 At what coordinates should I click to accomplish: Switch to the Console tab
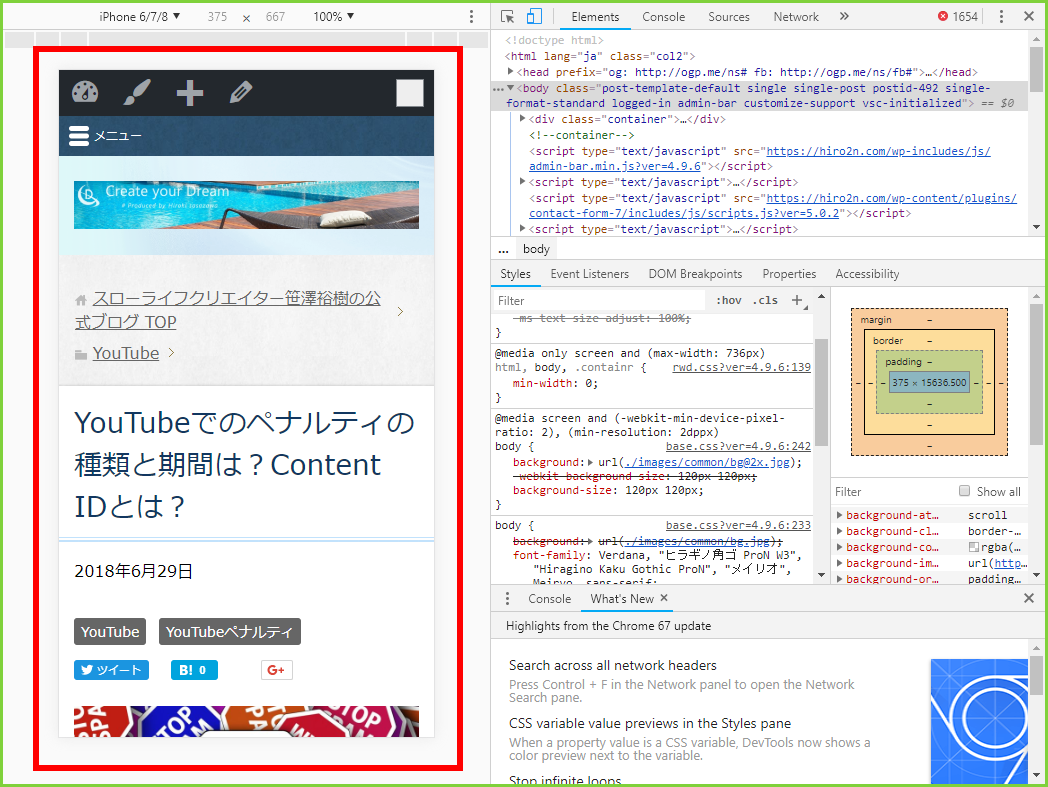tap(664, 17)
